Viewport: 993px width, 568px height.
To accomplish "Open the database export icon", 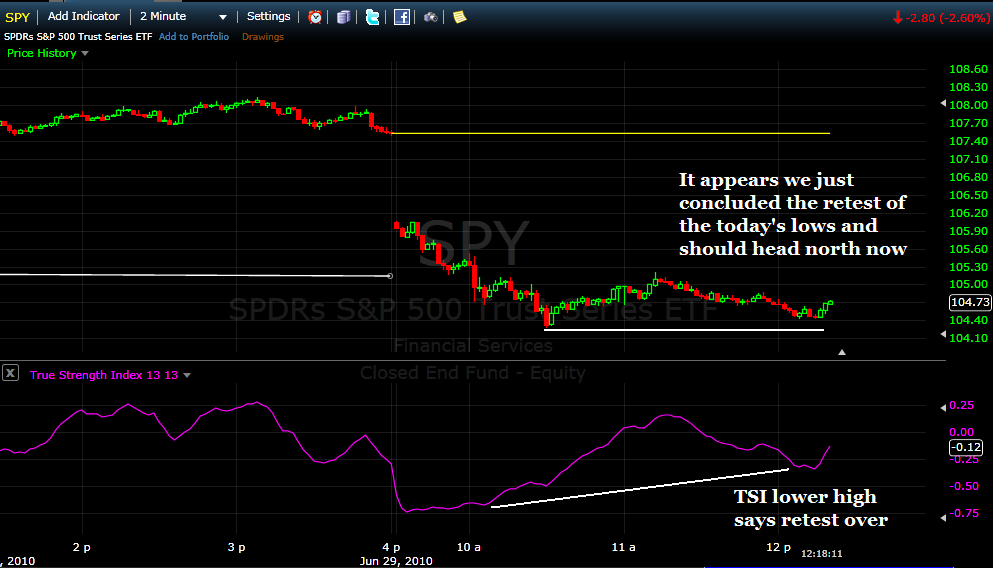I will pos(343,17).
